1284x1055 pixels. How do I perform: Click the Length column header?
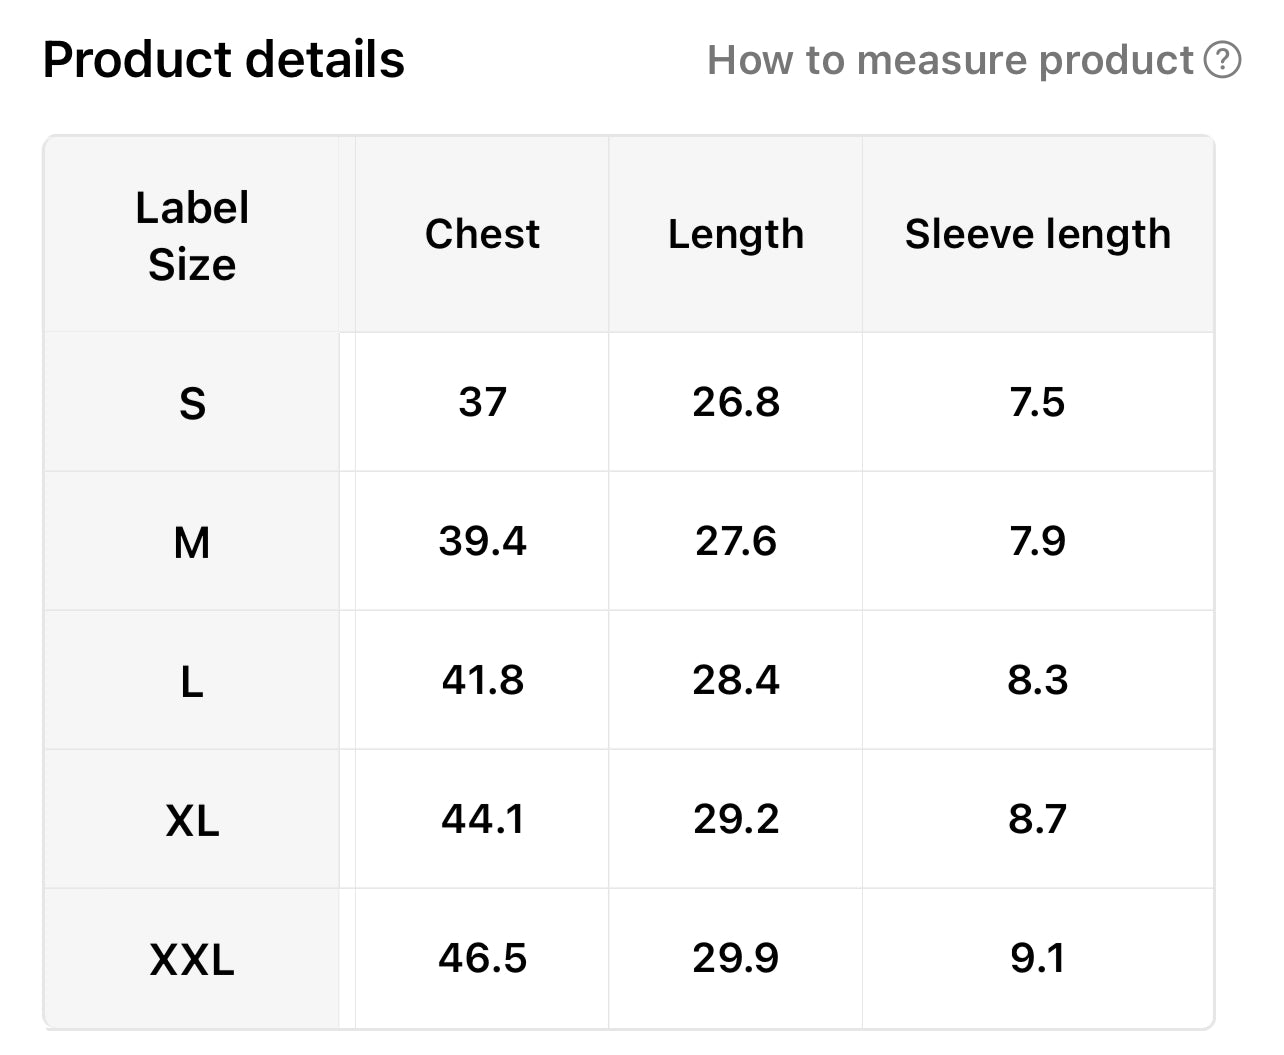coord(736,235)
